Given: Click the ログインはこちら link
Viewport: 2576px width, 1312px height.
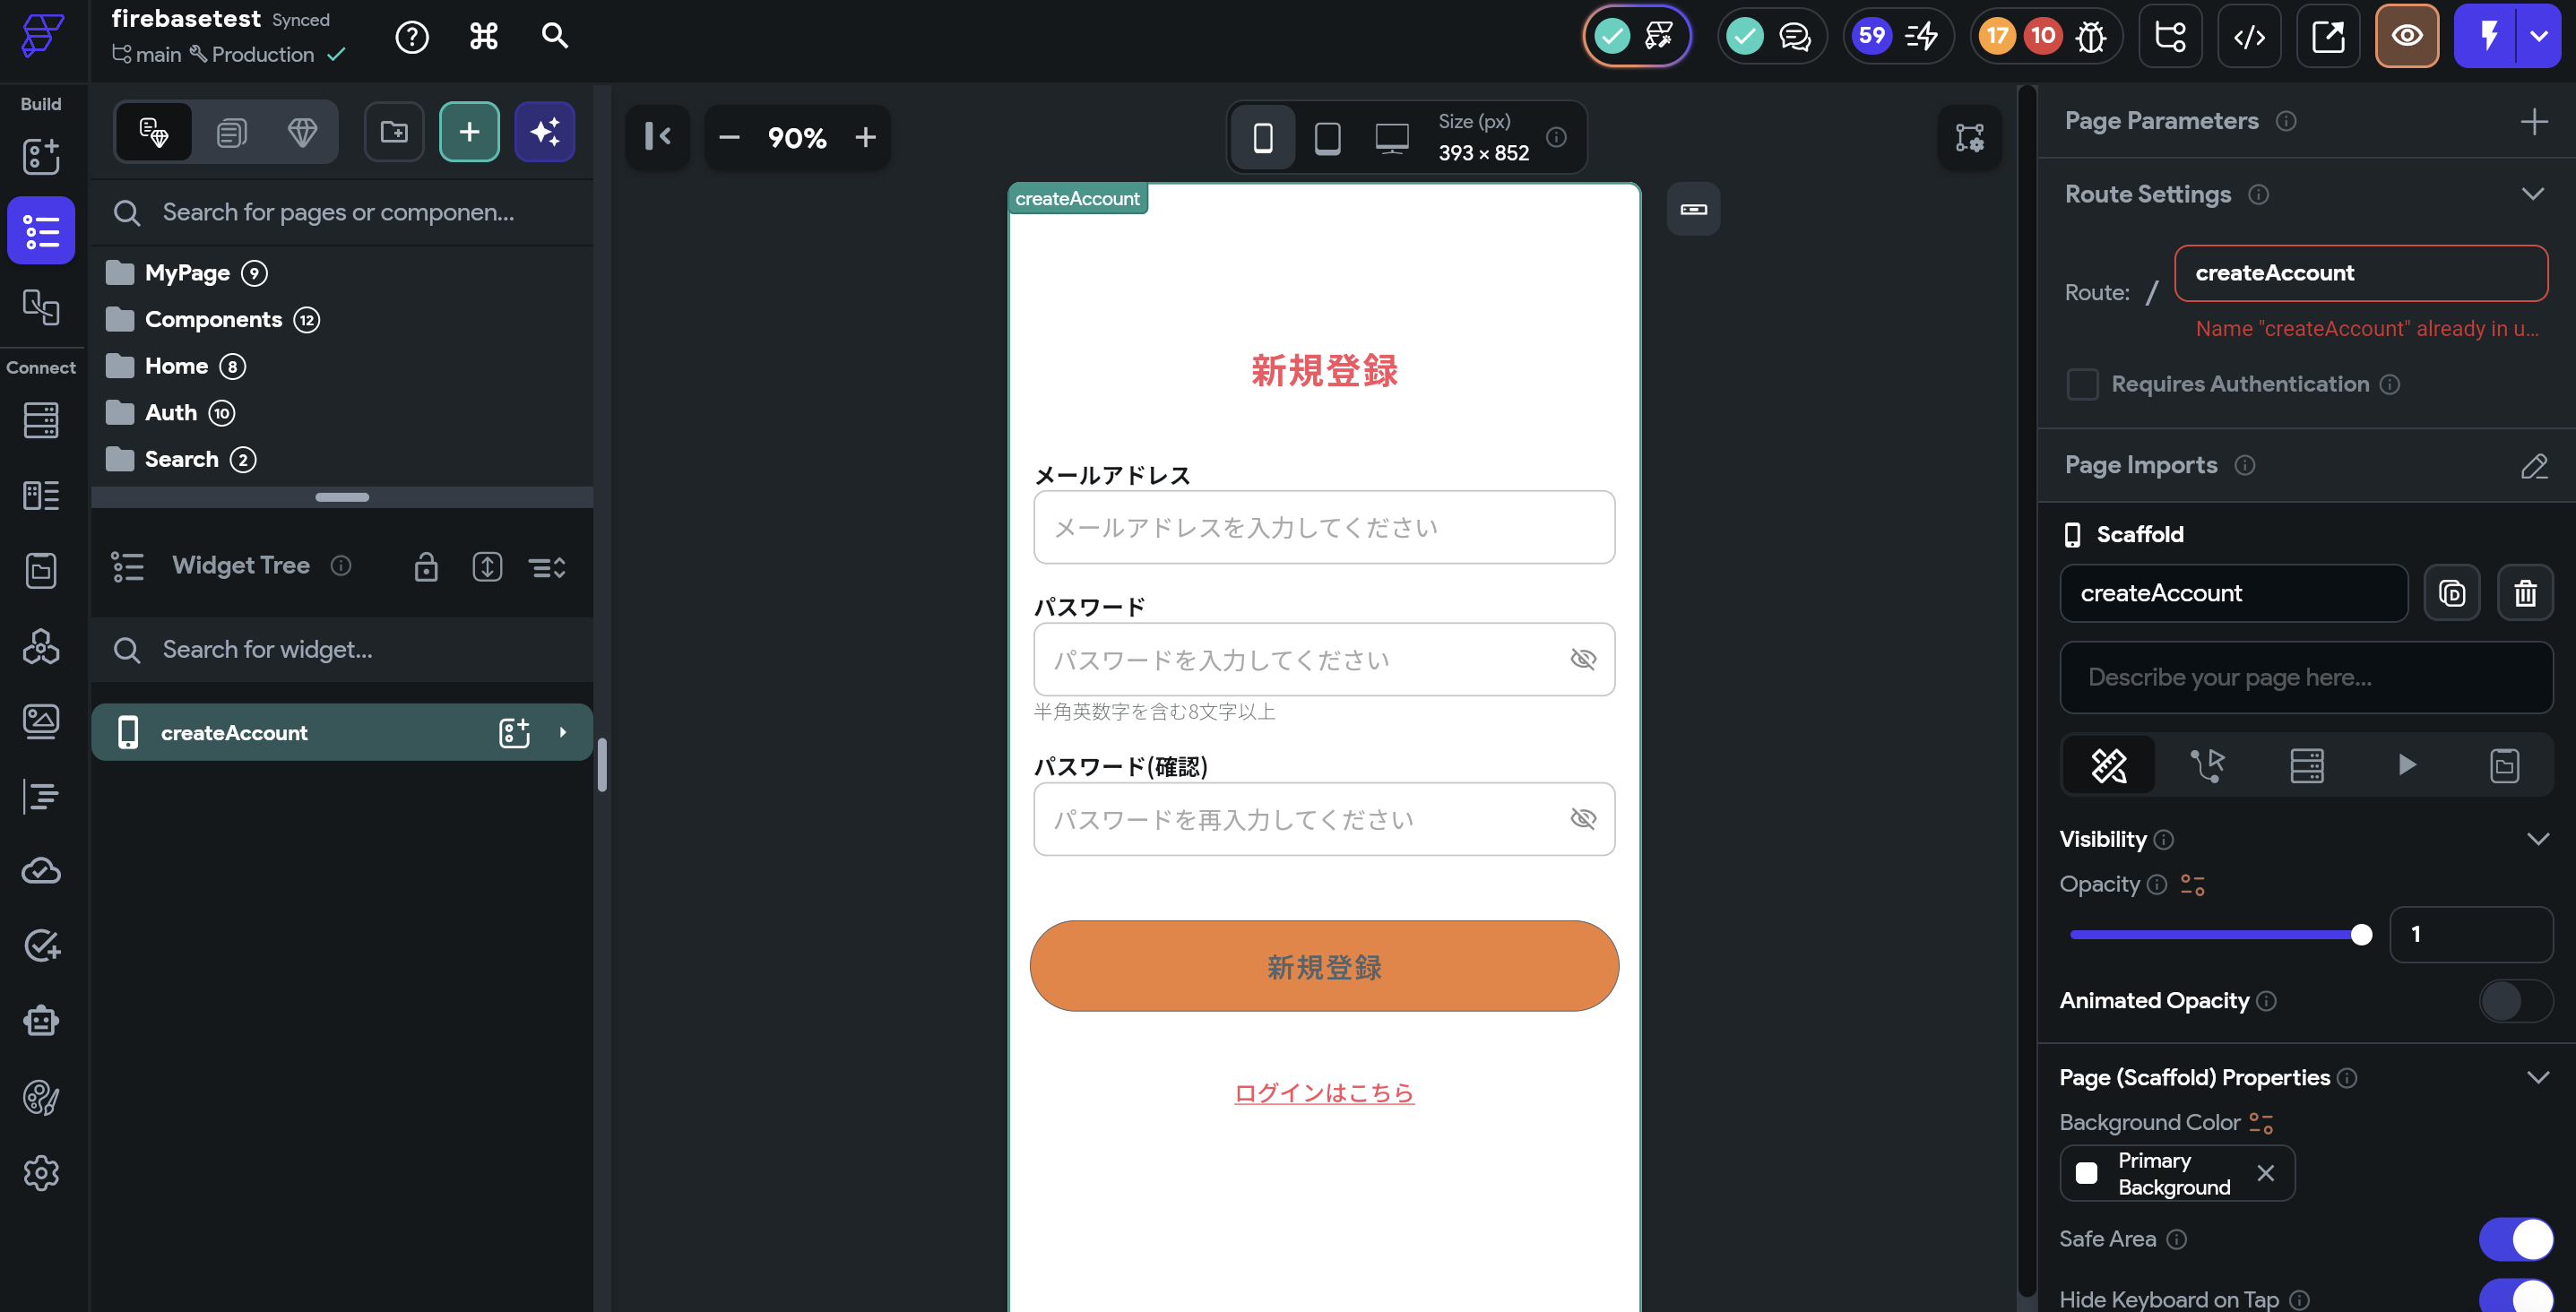Looking at the screenshot, I should pyautogui.click(x=1324, y=1092).
